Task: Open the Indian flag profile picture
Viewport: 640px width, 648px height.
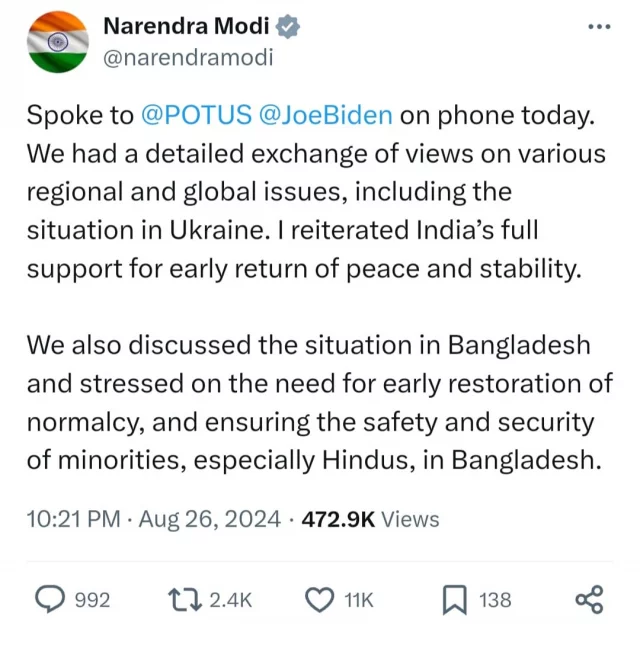Action: pyautogui.click(x=55, y=42)
